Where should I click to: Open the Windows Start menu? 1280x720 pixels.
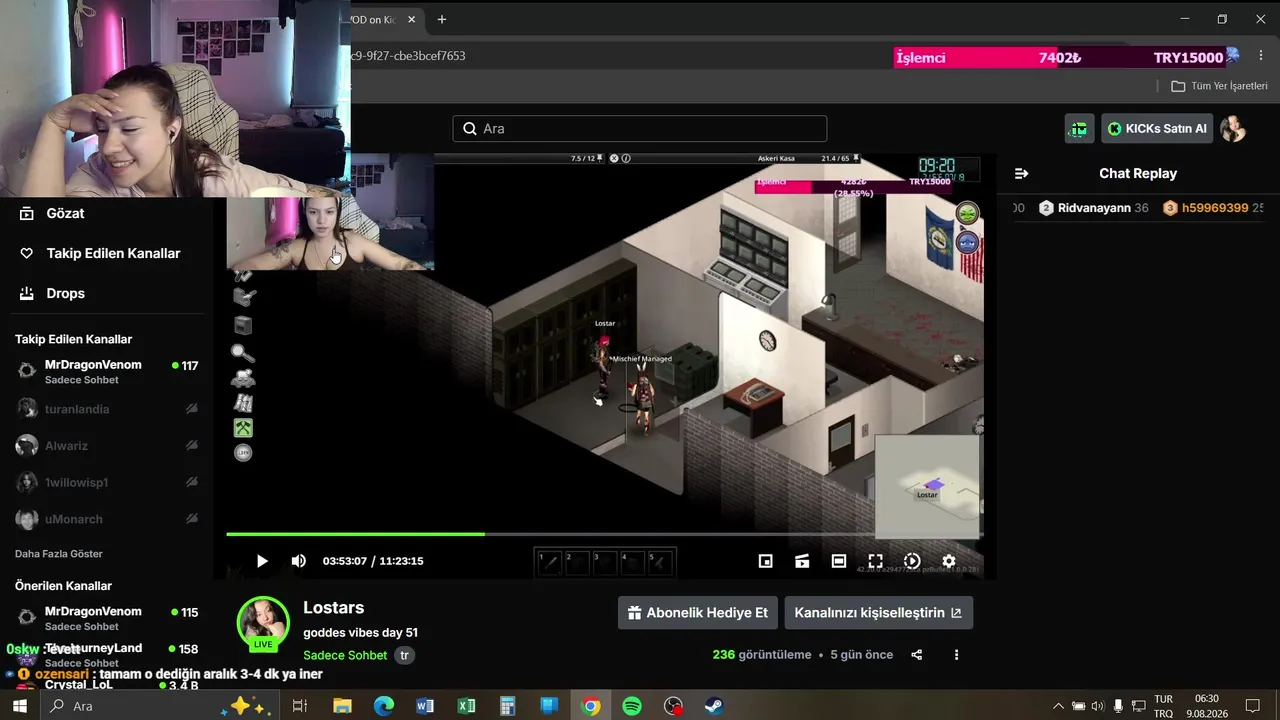pos(20,706)
